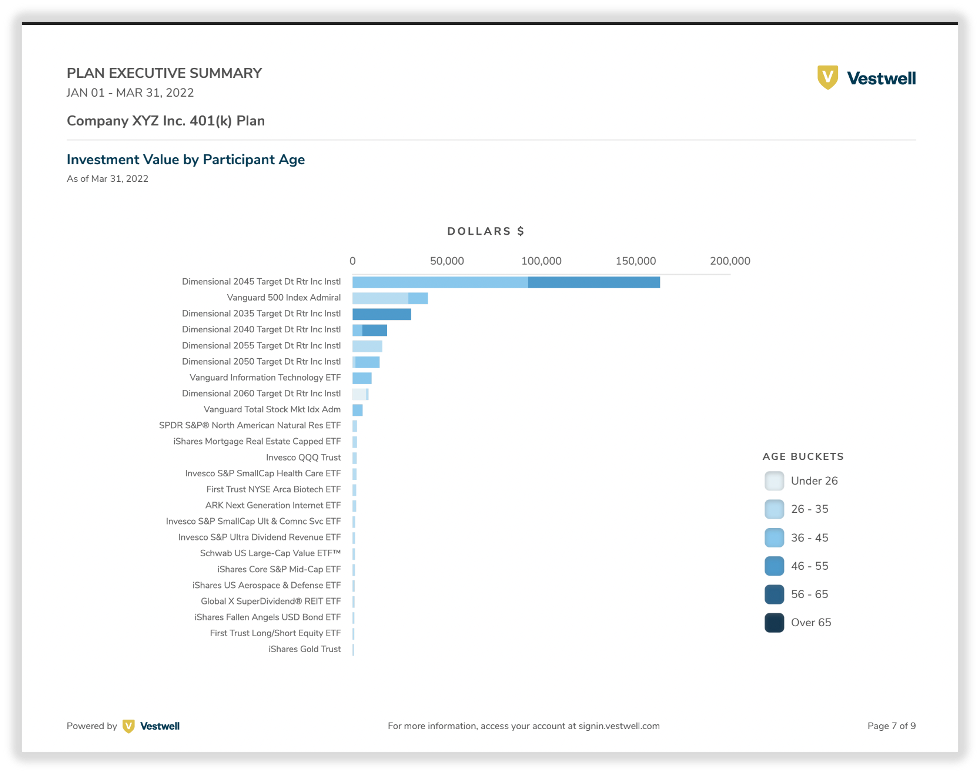Click 'First Trust Long/Short Equity ETF'
The image size is (980, 774).
(x=275, y=633)
